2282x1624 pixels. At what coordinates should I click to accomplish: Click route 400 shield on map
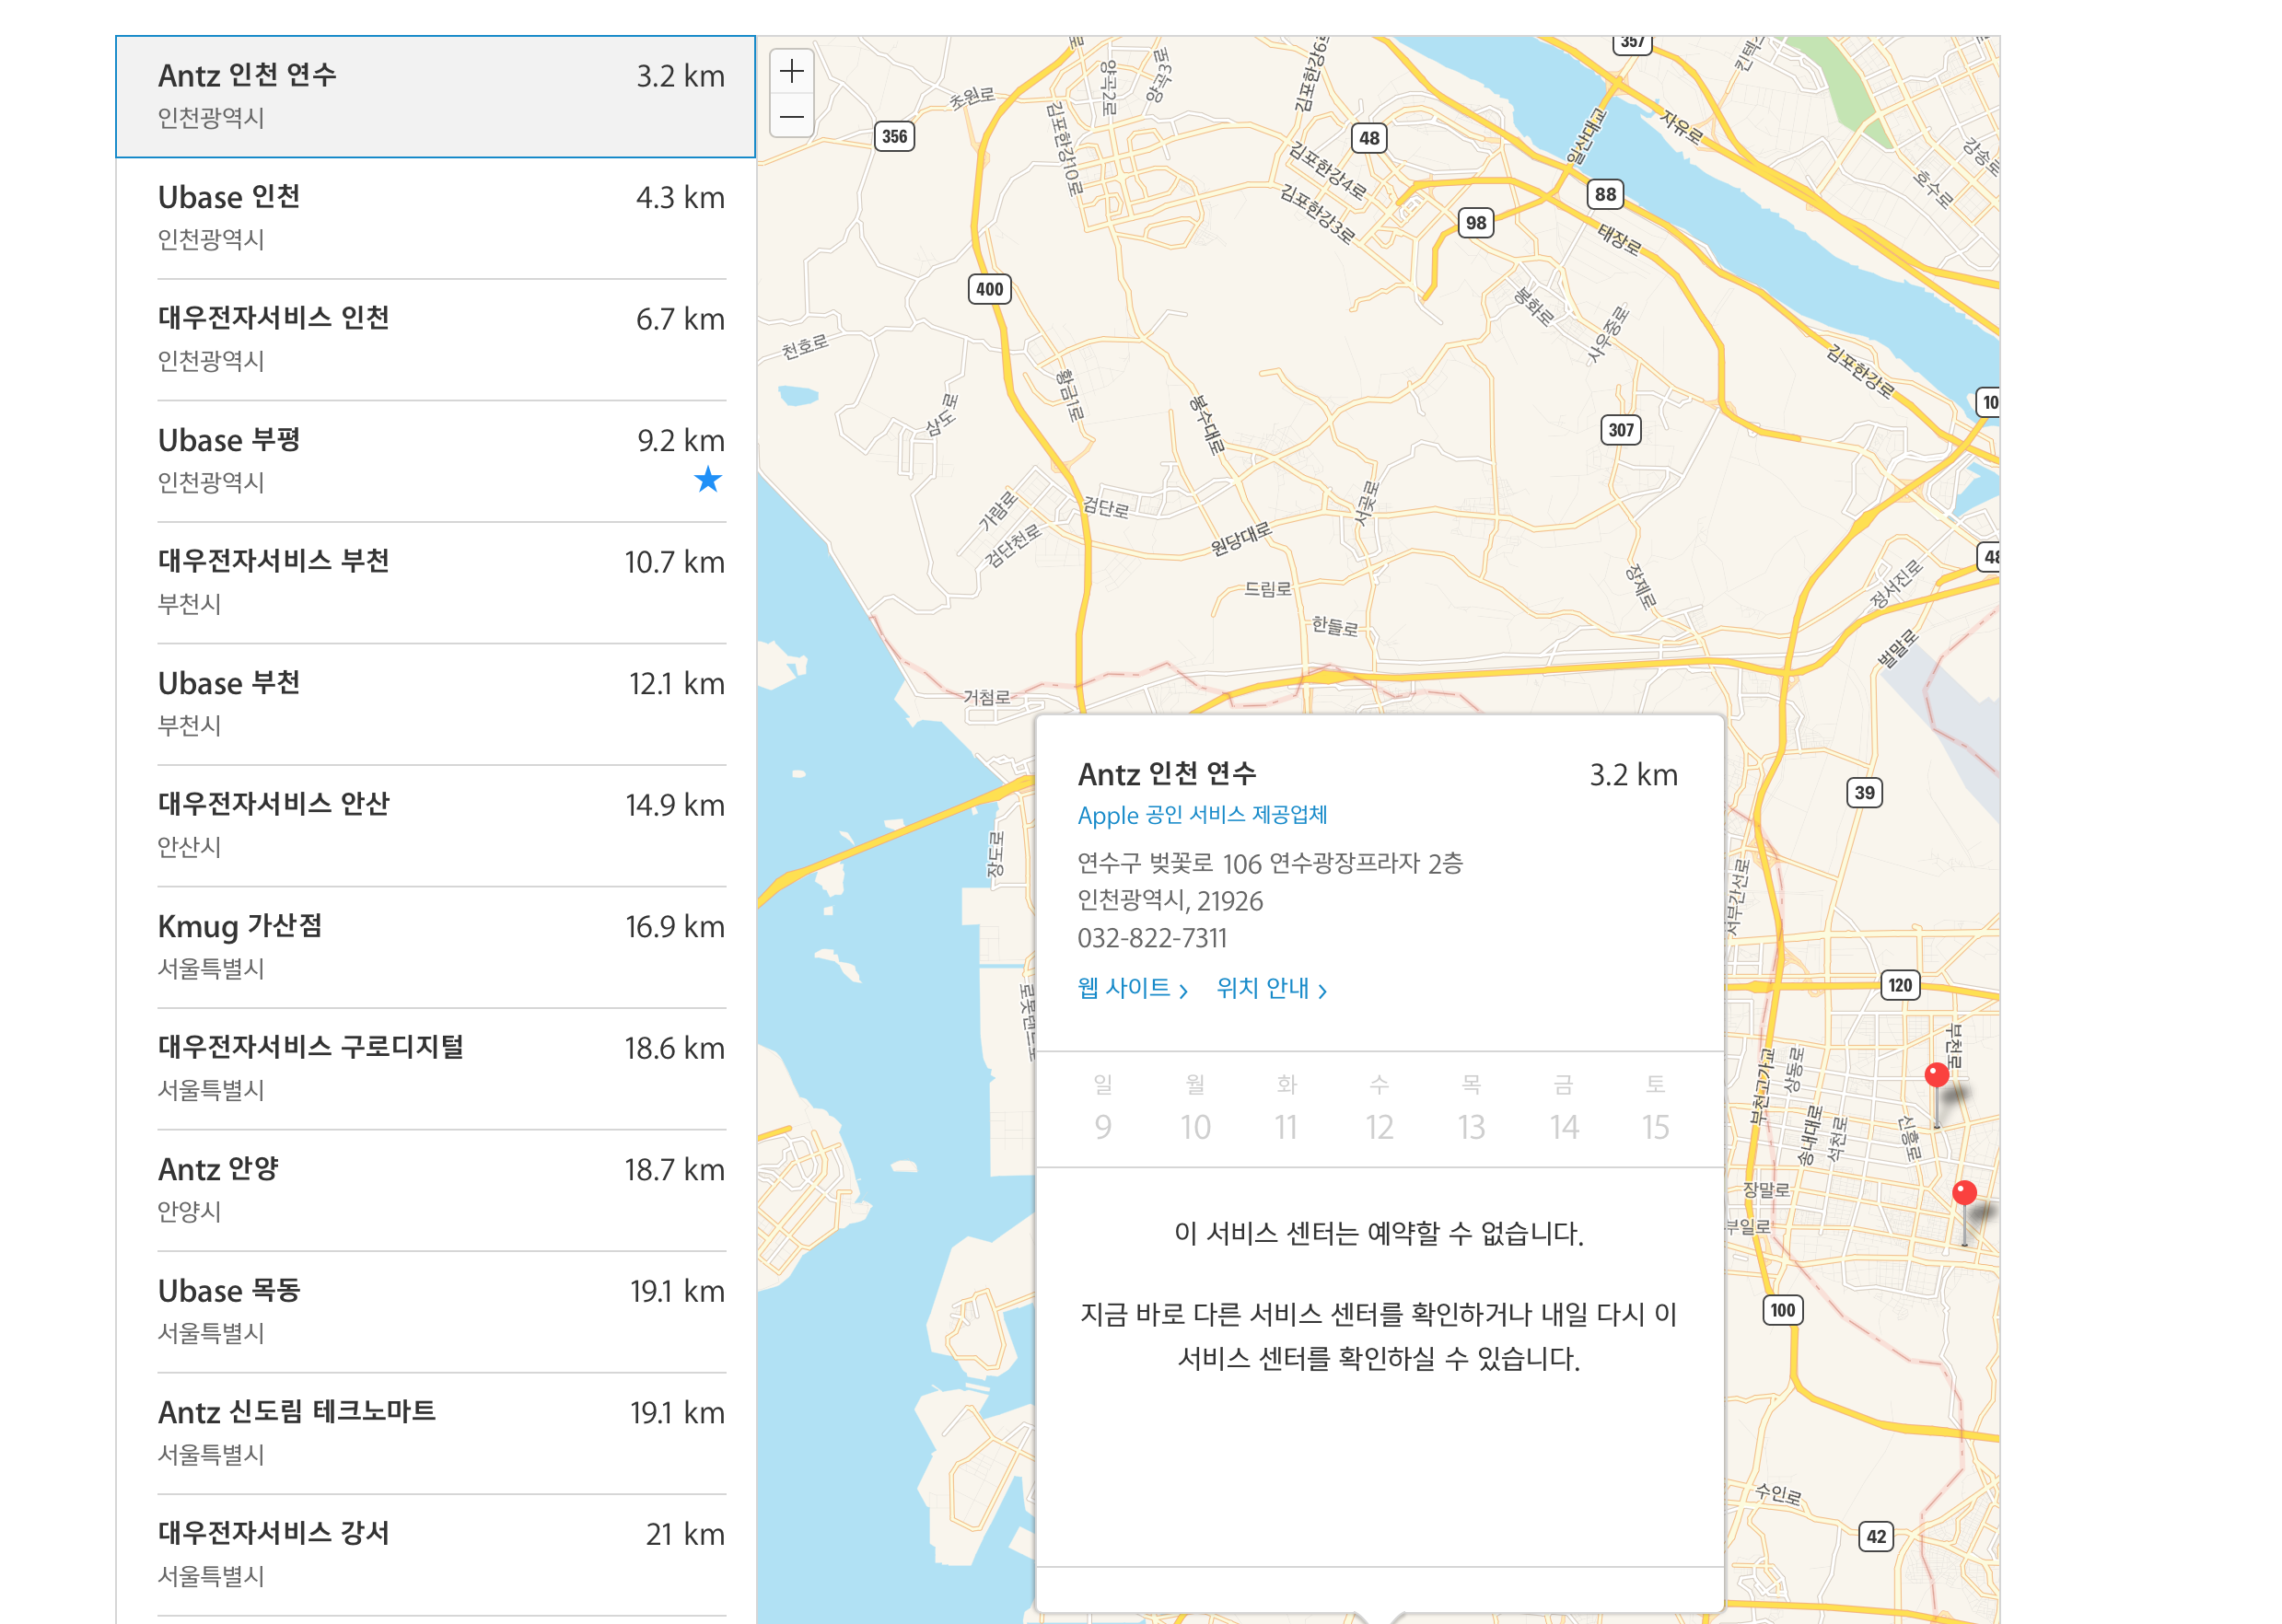click(988, 289)
